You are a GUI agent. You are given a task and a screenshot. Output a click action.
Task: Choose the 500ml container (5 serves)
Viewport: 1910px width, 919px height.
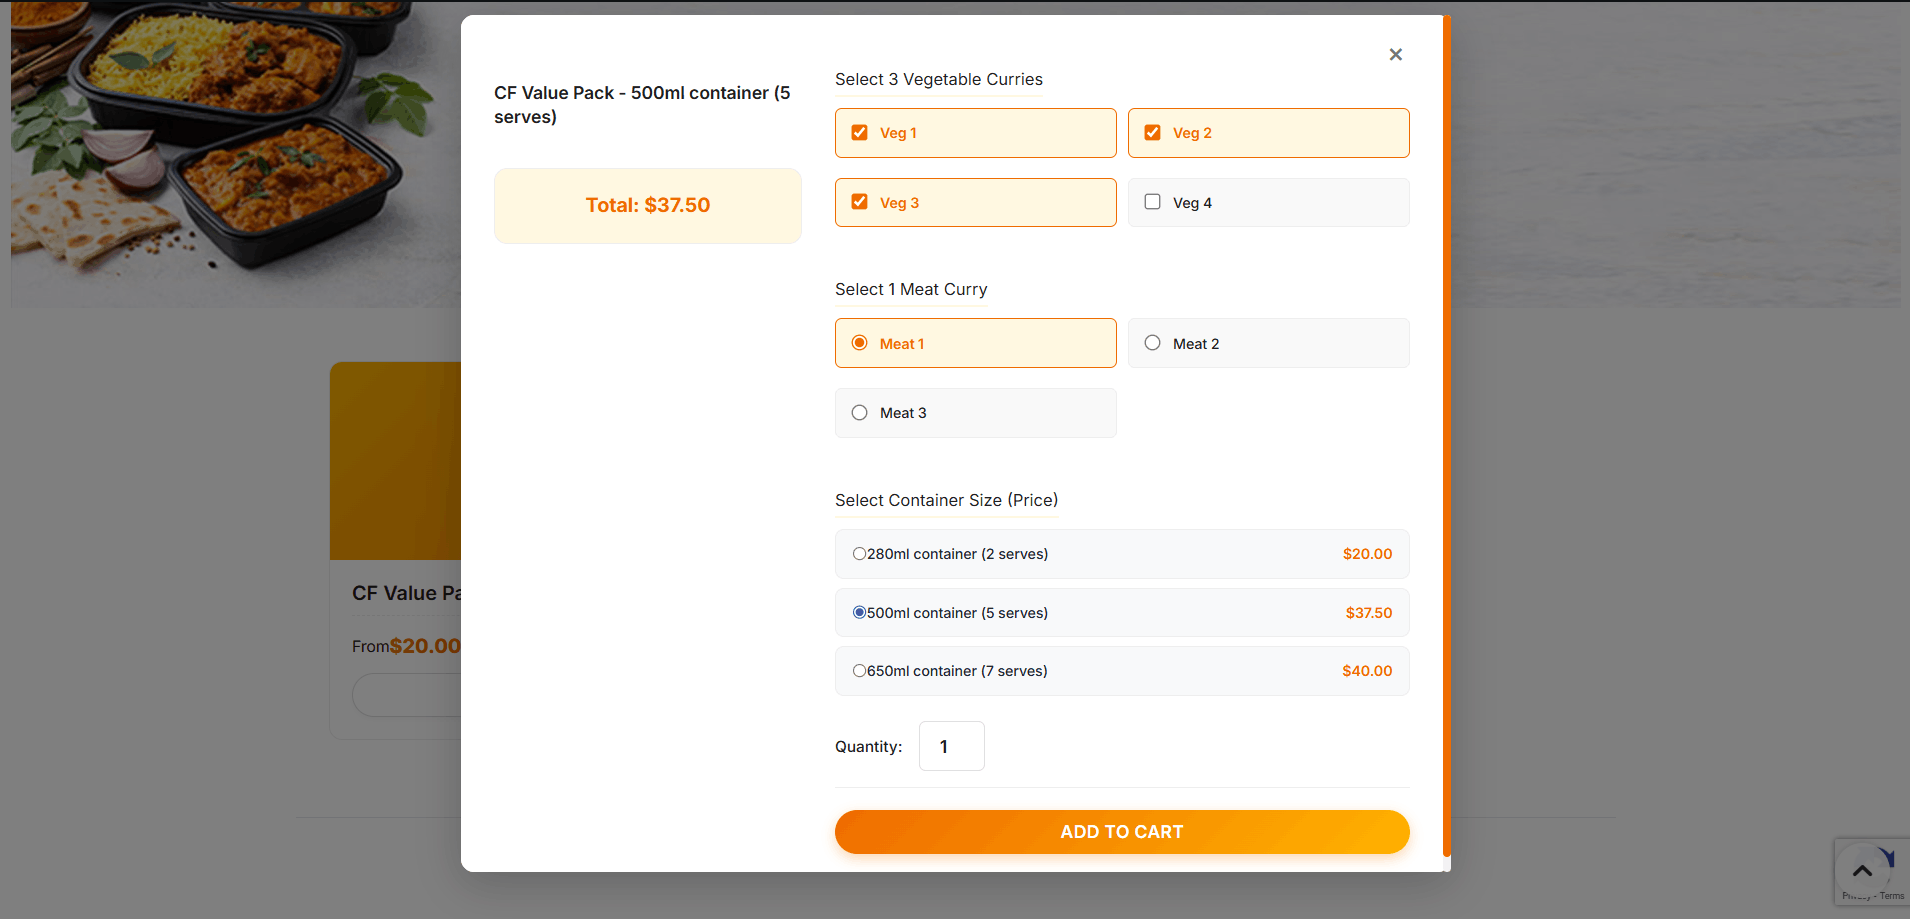(859, 613)
